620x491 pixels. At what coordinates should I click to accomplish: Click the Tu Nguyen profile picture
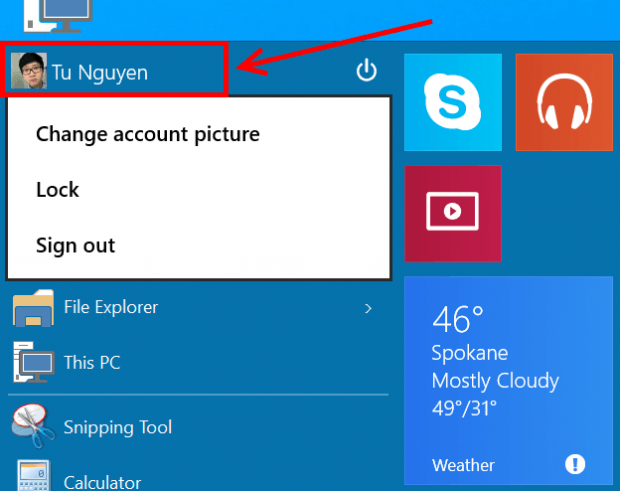(x=29, y=71)
